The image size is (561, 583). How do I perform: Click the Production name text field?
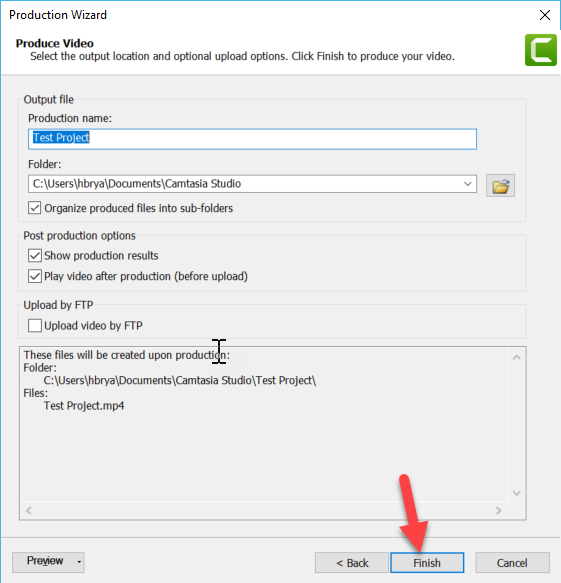(252, 139)
